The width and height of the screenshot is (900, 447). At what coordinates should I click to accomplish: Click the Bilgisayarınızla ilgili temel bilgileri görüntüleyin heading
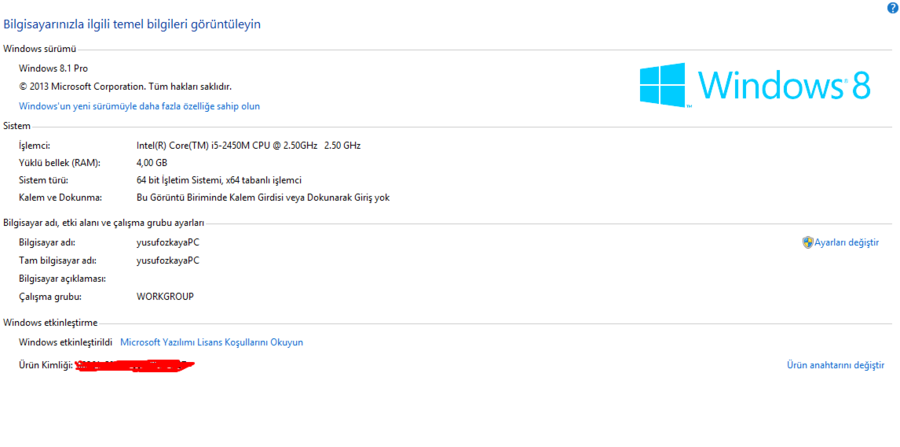coord(132,24)
